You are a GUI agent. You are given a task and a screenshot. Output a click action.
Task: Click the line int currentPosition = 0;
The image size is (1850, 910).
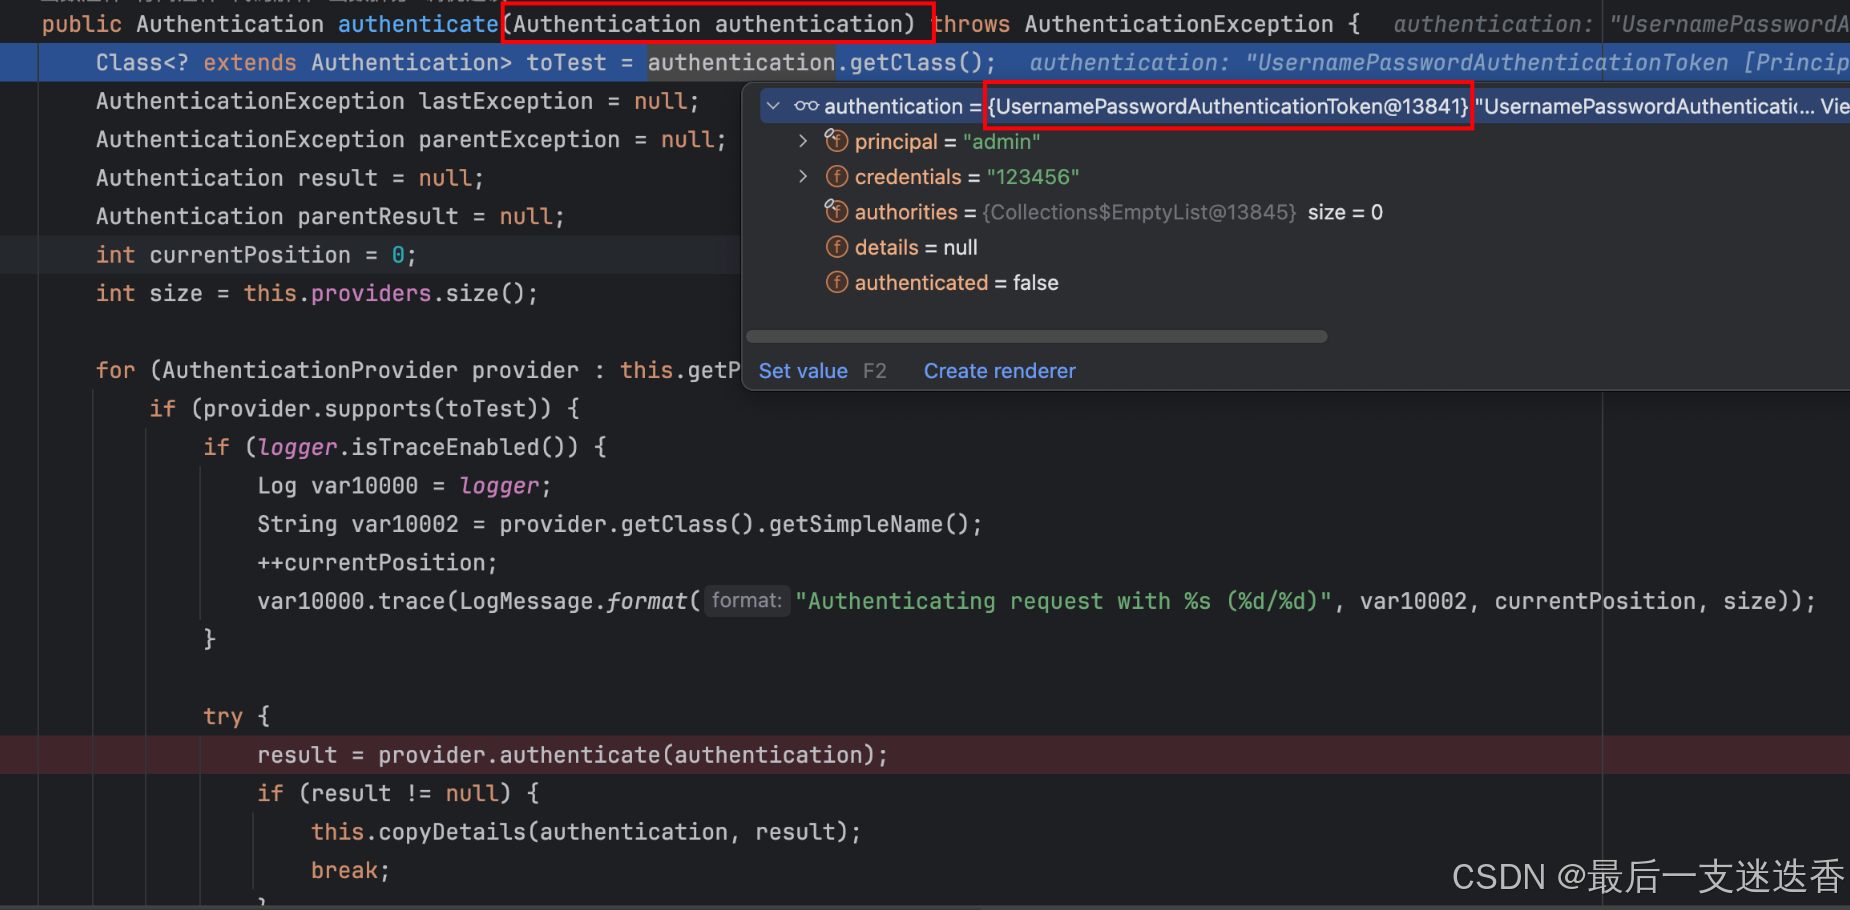point(256,255)
